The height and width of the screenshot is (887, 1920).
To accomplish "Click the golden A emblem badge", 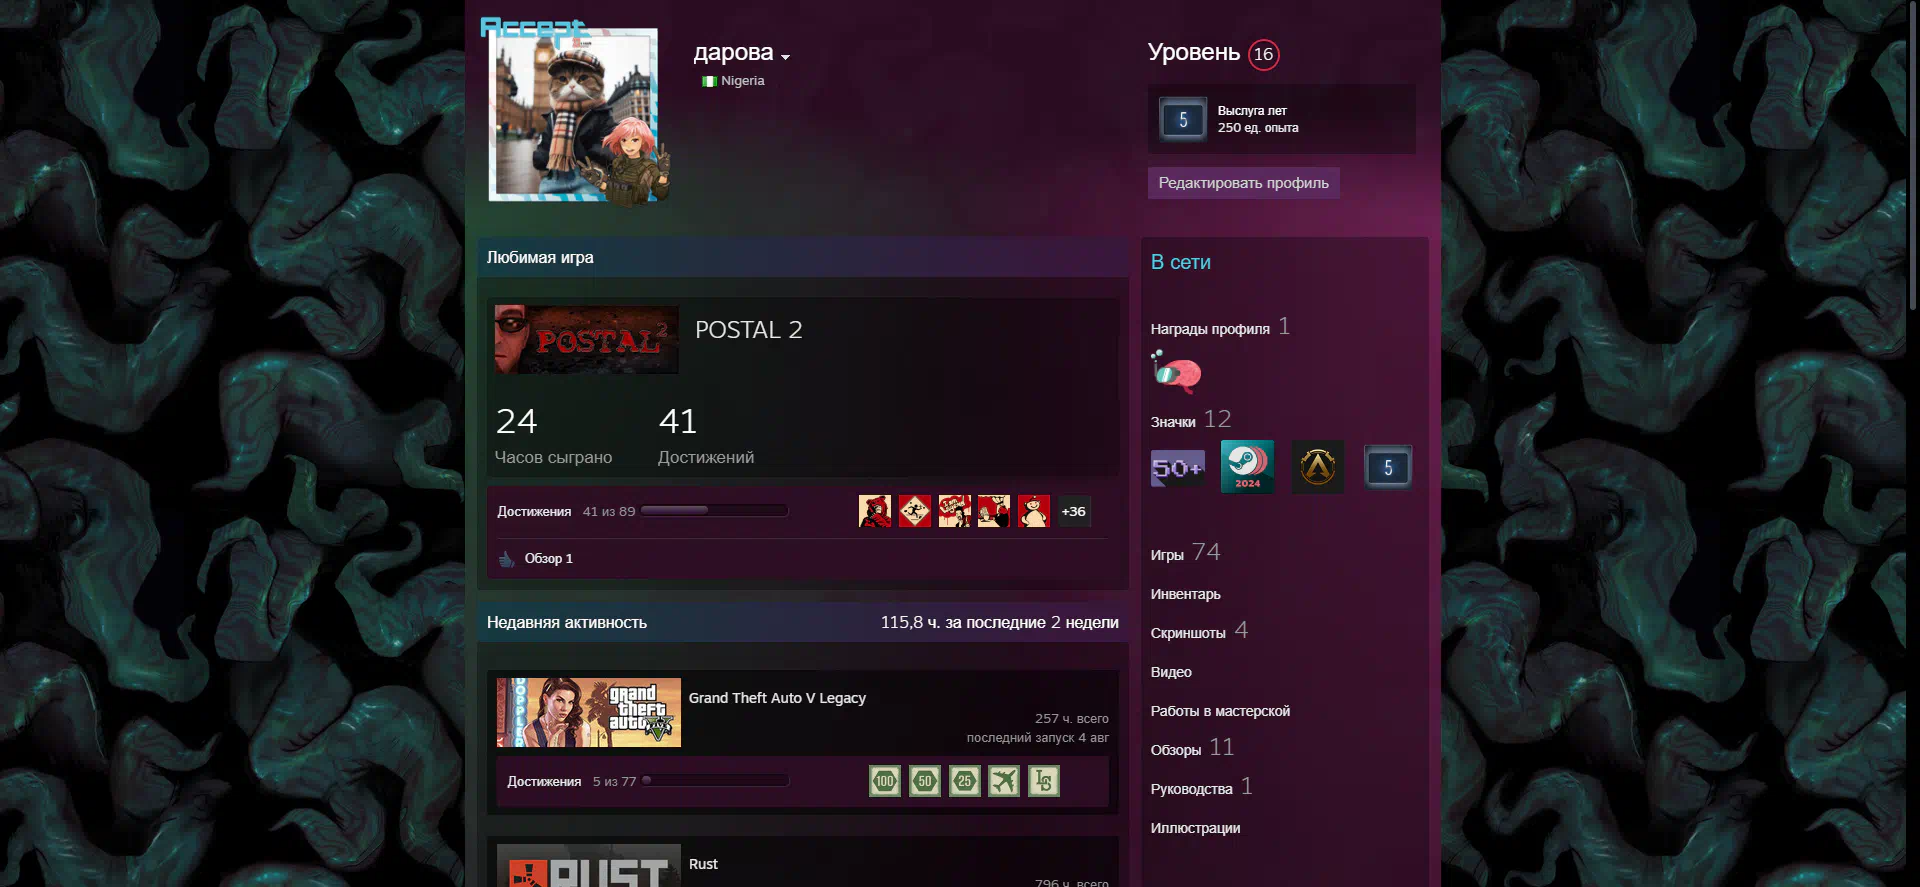I will [x=1318, y=467].
